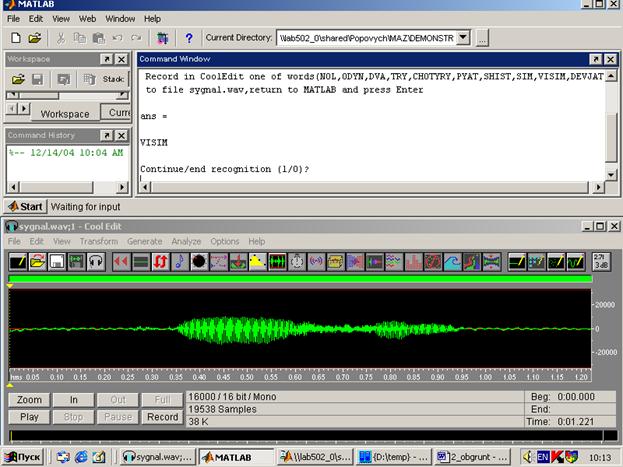Click the Record button in Cool Edit
The width and height of the screenshot is (623, 467).
click(163, 417)
